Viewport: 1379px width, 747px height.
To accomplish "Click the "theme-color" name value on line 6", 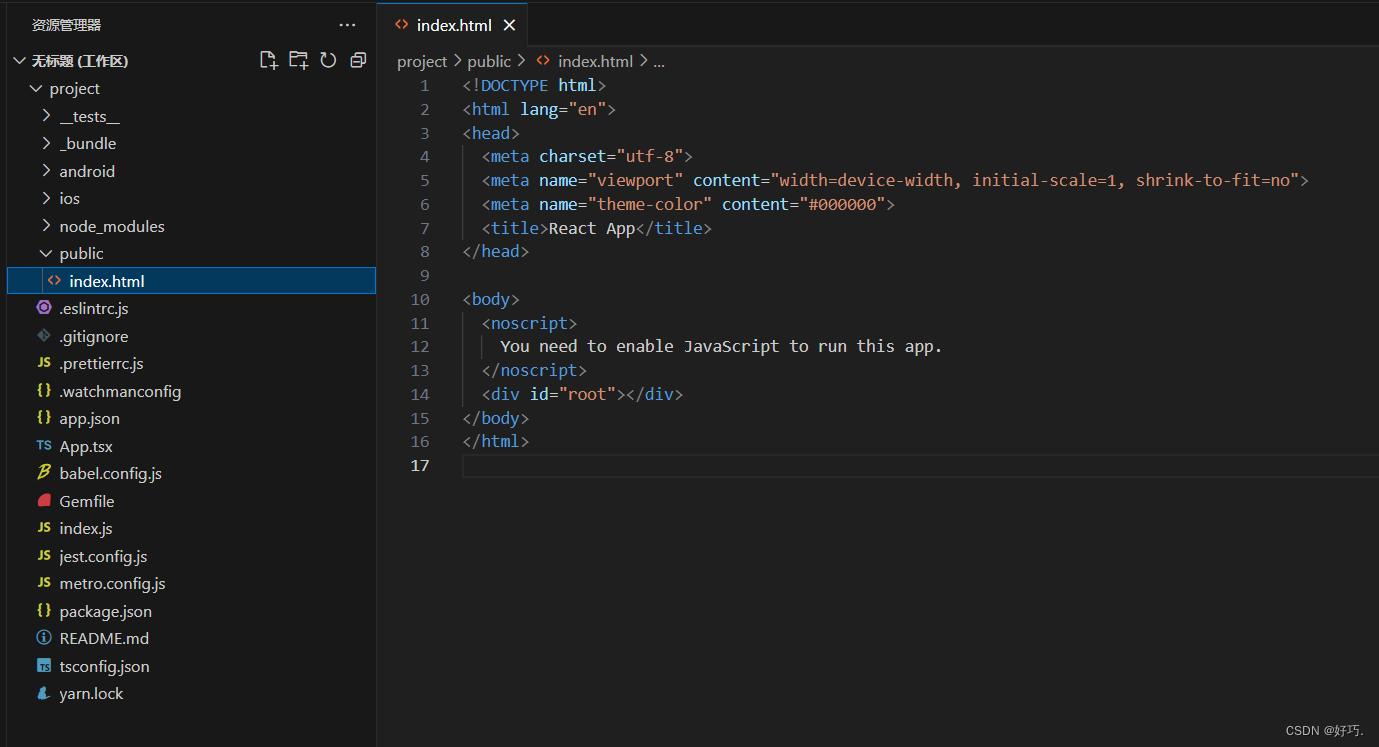I will [x=650, y=205].
